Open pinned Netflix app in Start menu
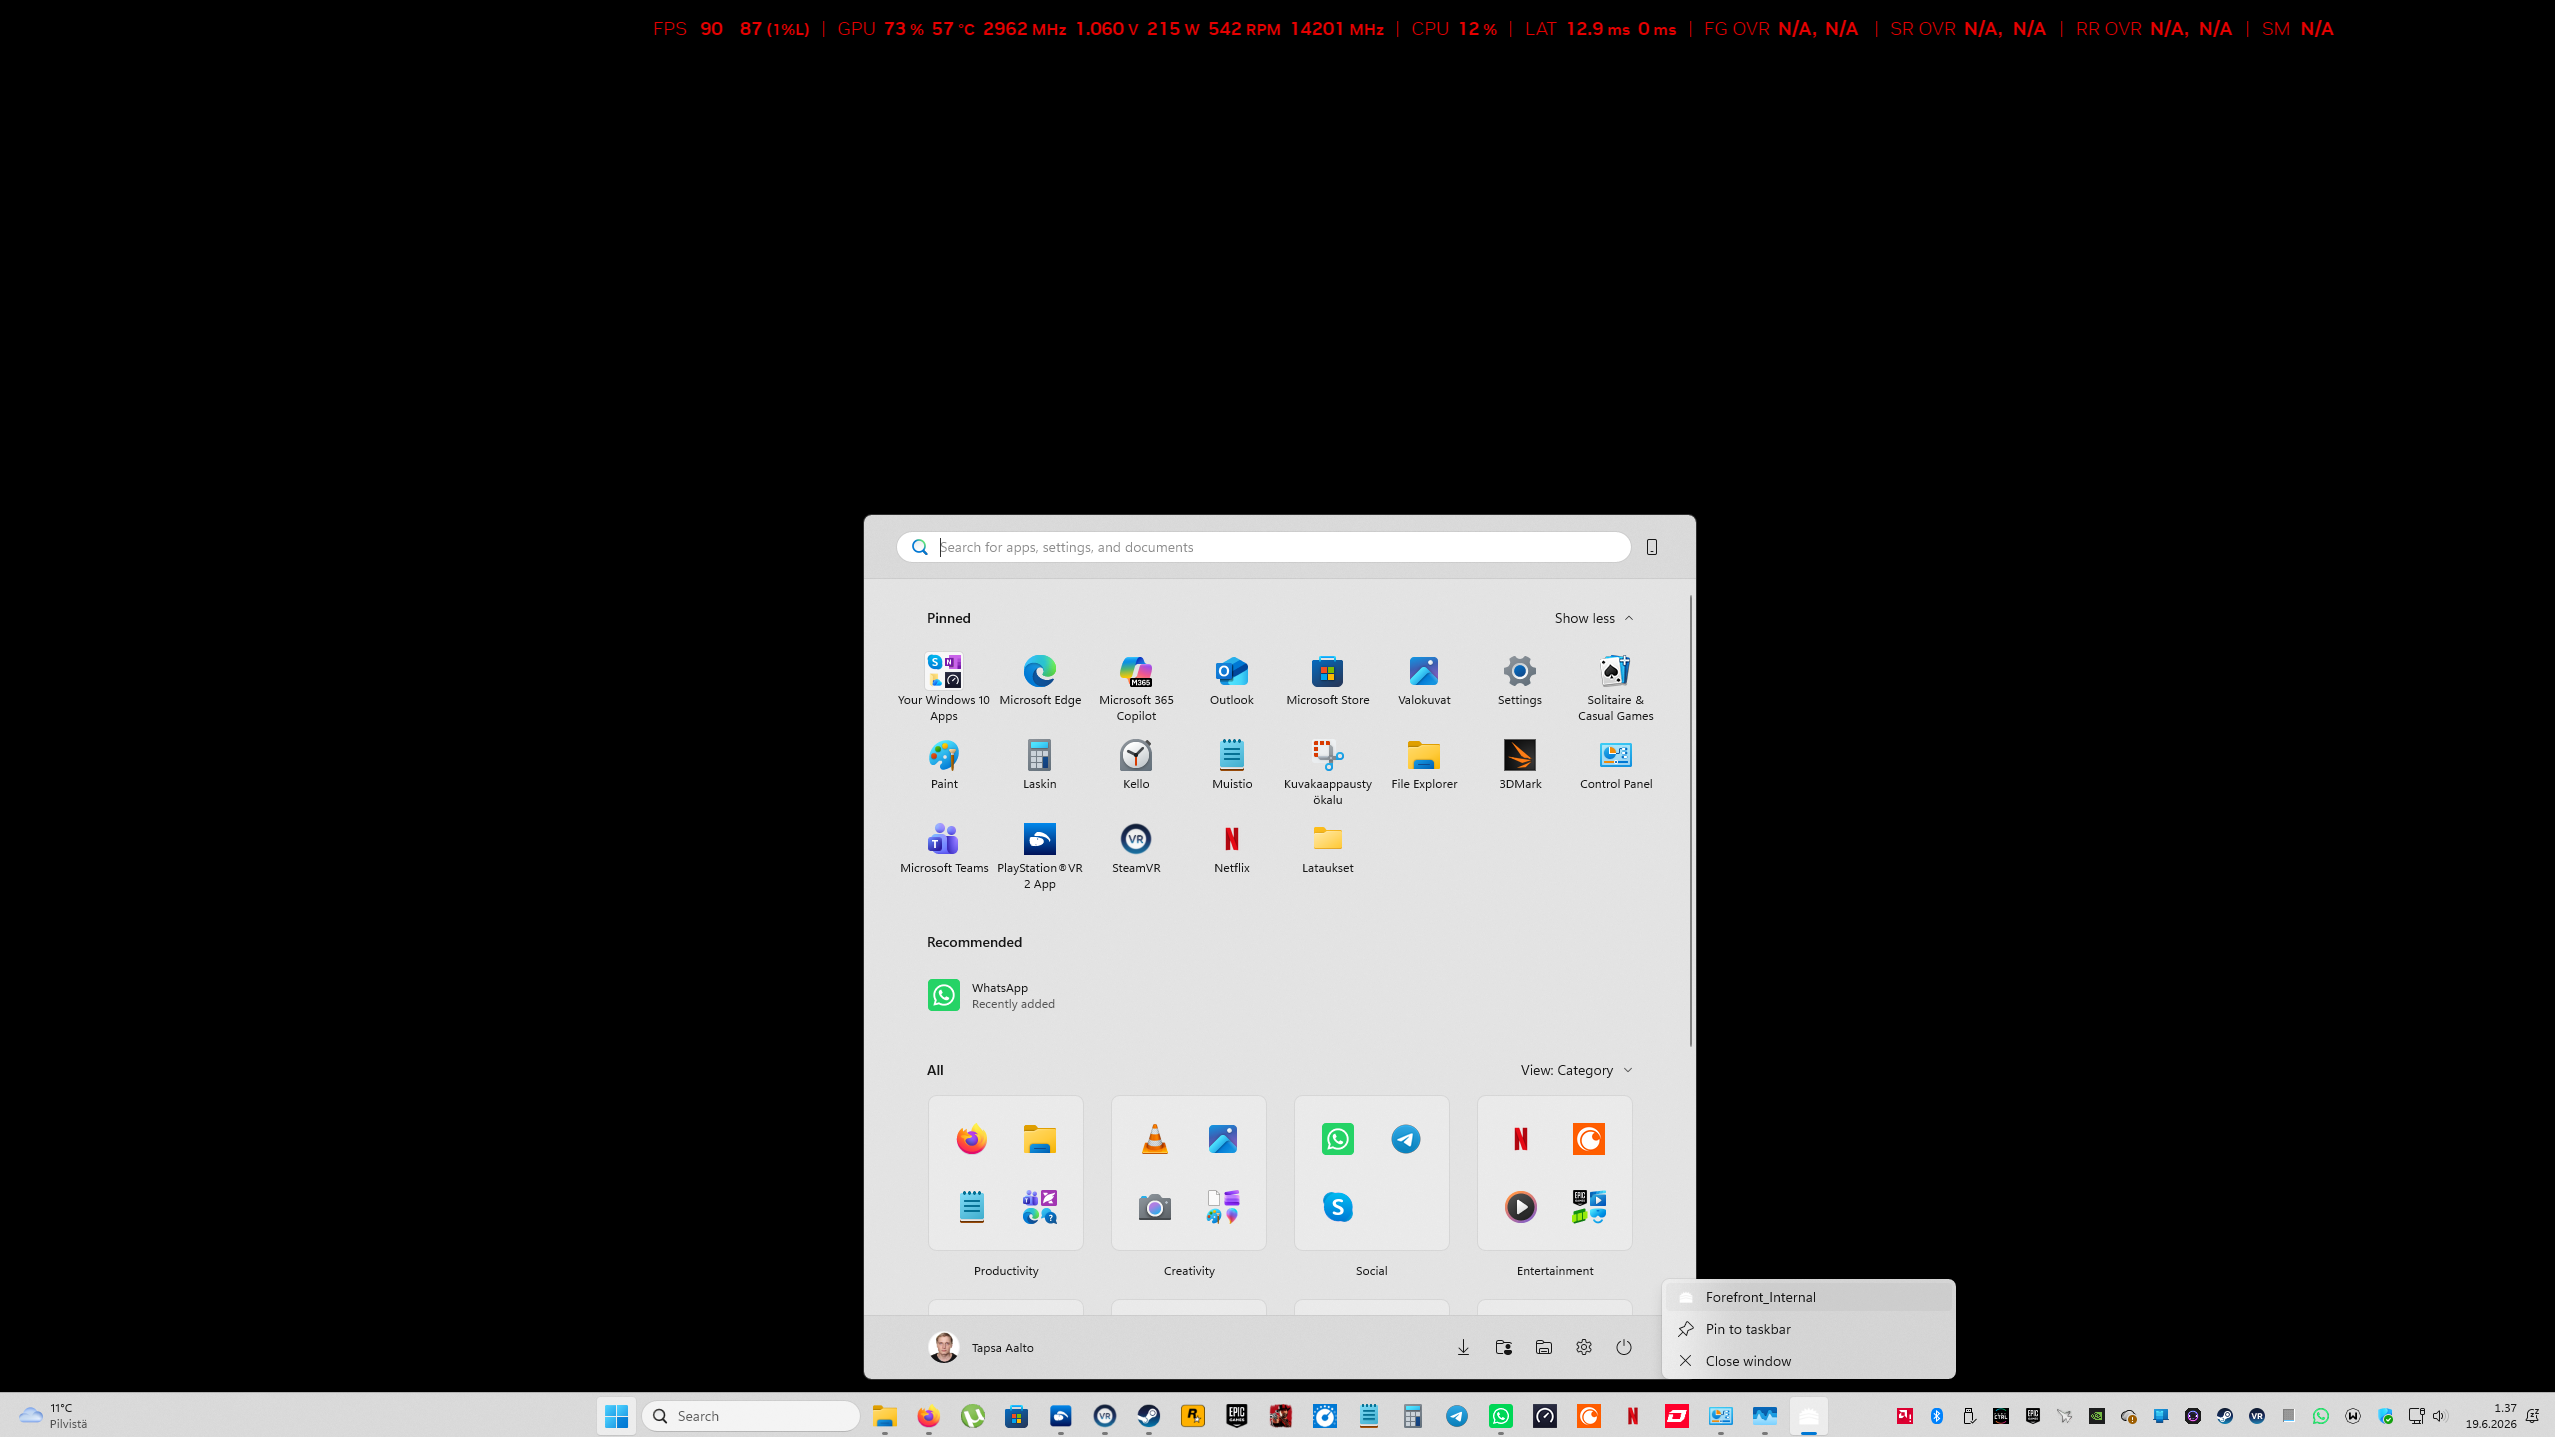This screenshot has height=1437, width=2555. pos(1231,849)
